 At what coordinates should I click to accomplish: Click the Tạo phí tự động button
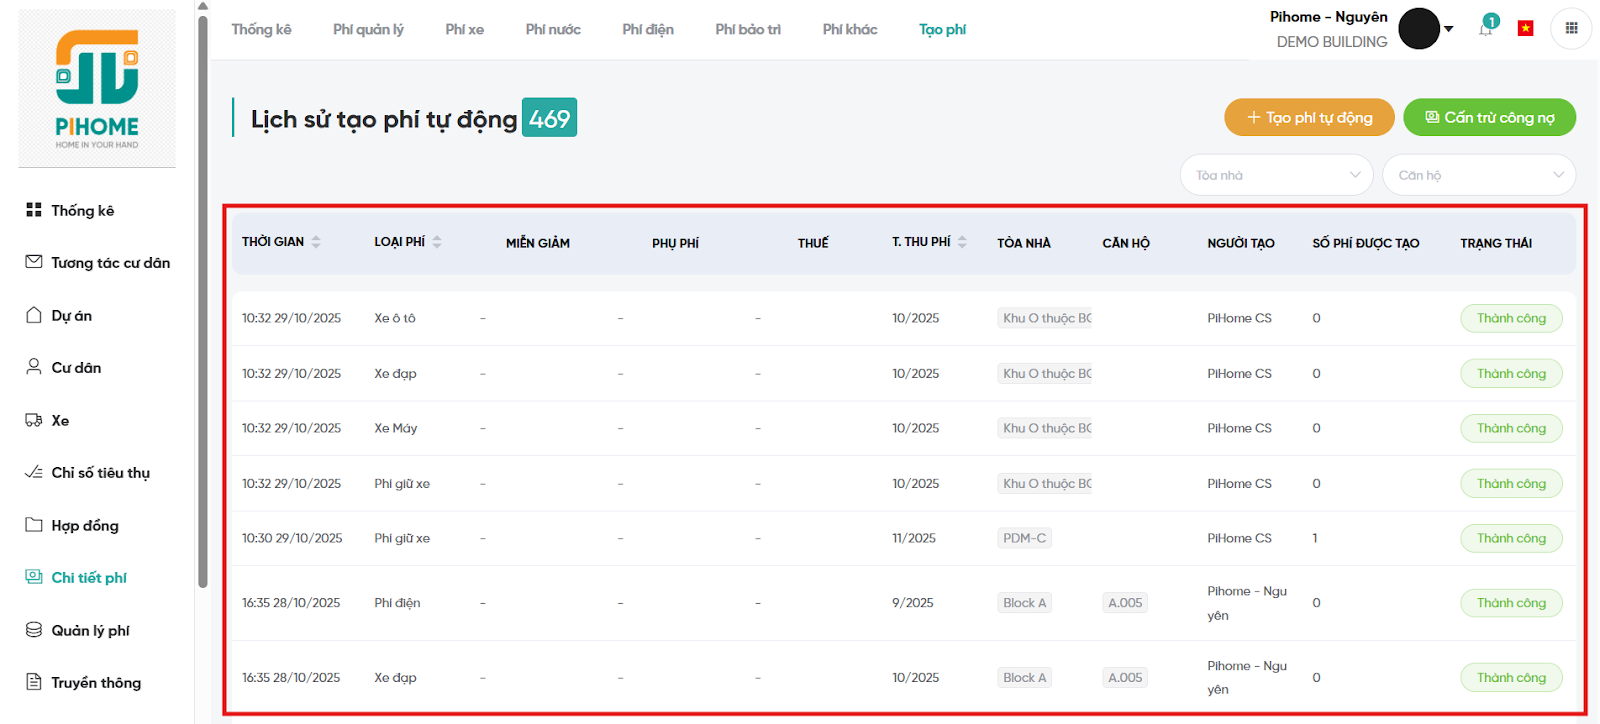pos(1308,118)
